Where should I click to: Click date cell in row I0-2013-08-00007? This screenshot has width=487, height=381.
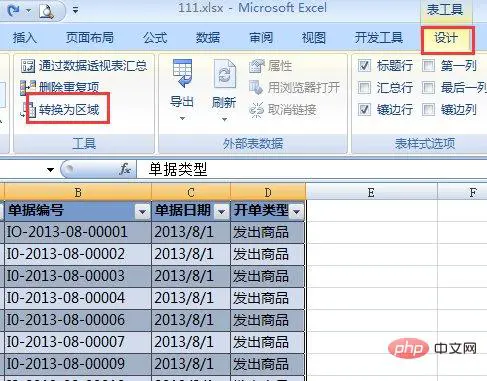[x=191, y=342]
